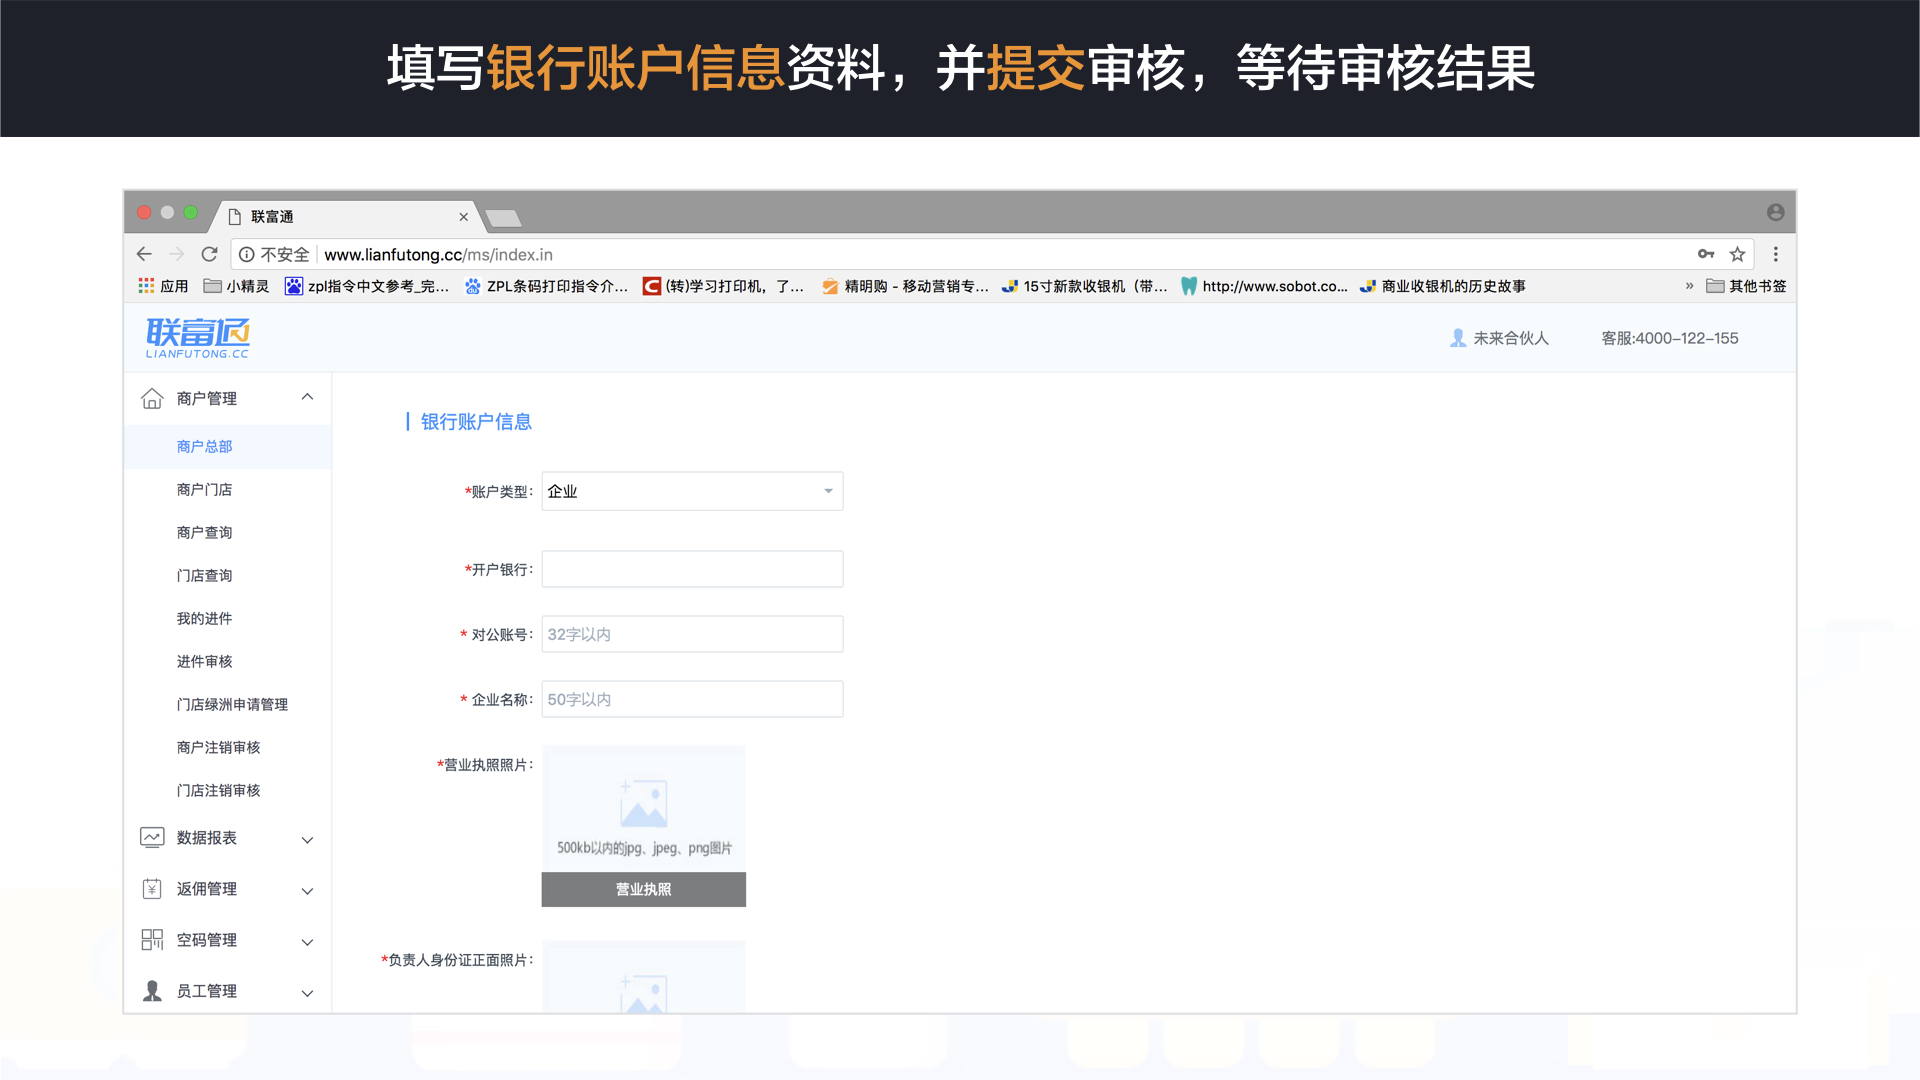Image resolution: width=1920 pixels, height=1080 pixels.
Task: Click the 联富通 logo
Action: (198, 338)
